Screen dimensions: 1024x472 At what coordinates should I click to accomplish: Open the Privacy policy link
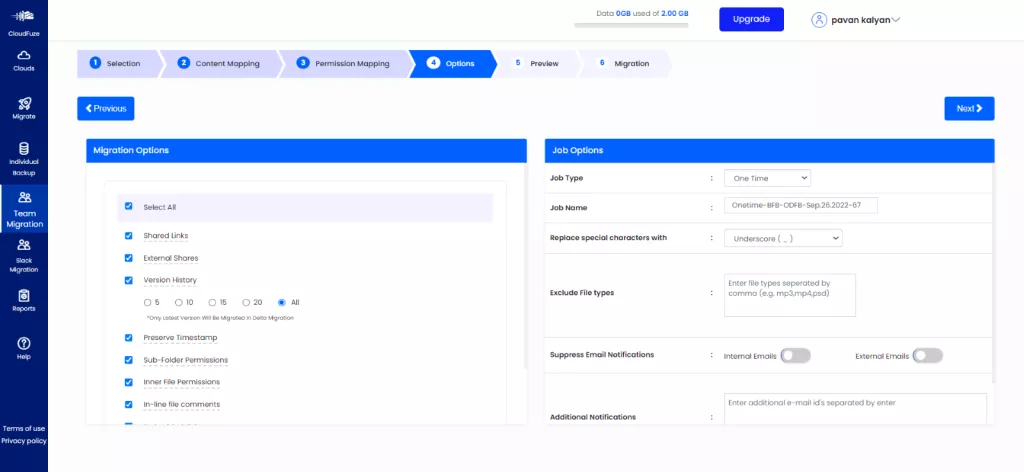24,441
